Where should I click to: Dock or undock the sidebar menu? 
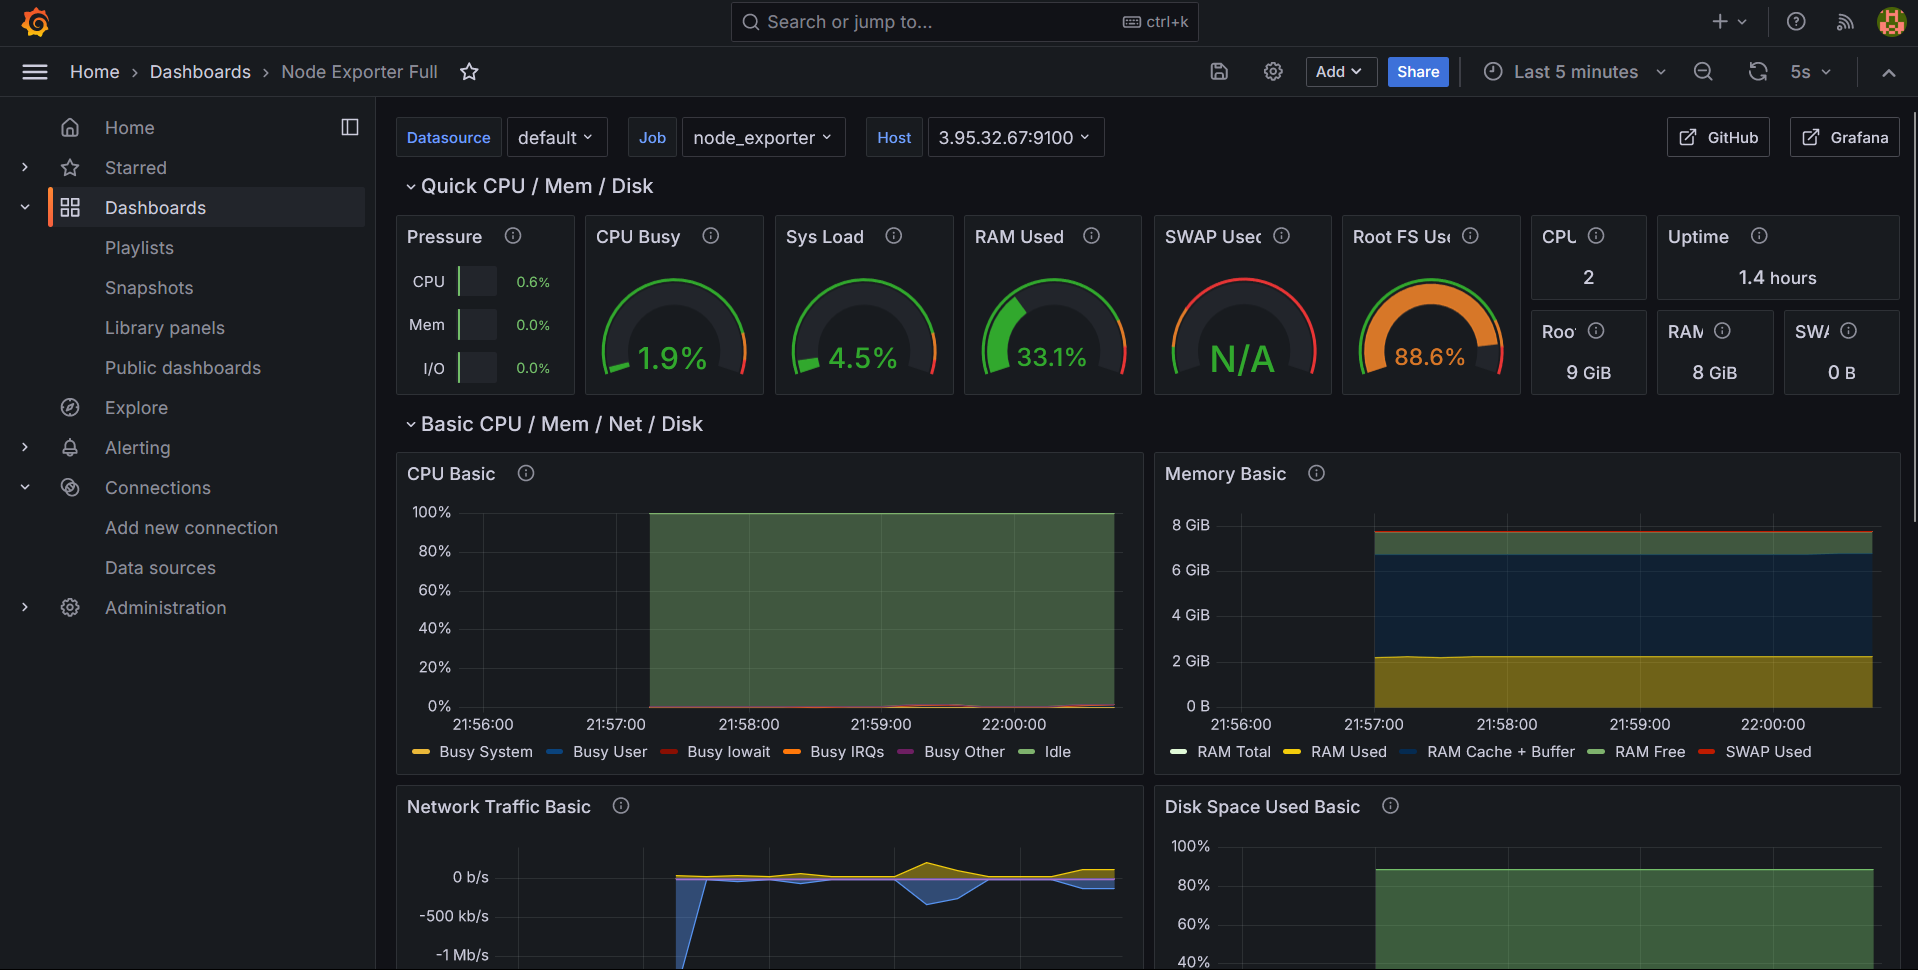point(350,127)
